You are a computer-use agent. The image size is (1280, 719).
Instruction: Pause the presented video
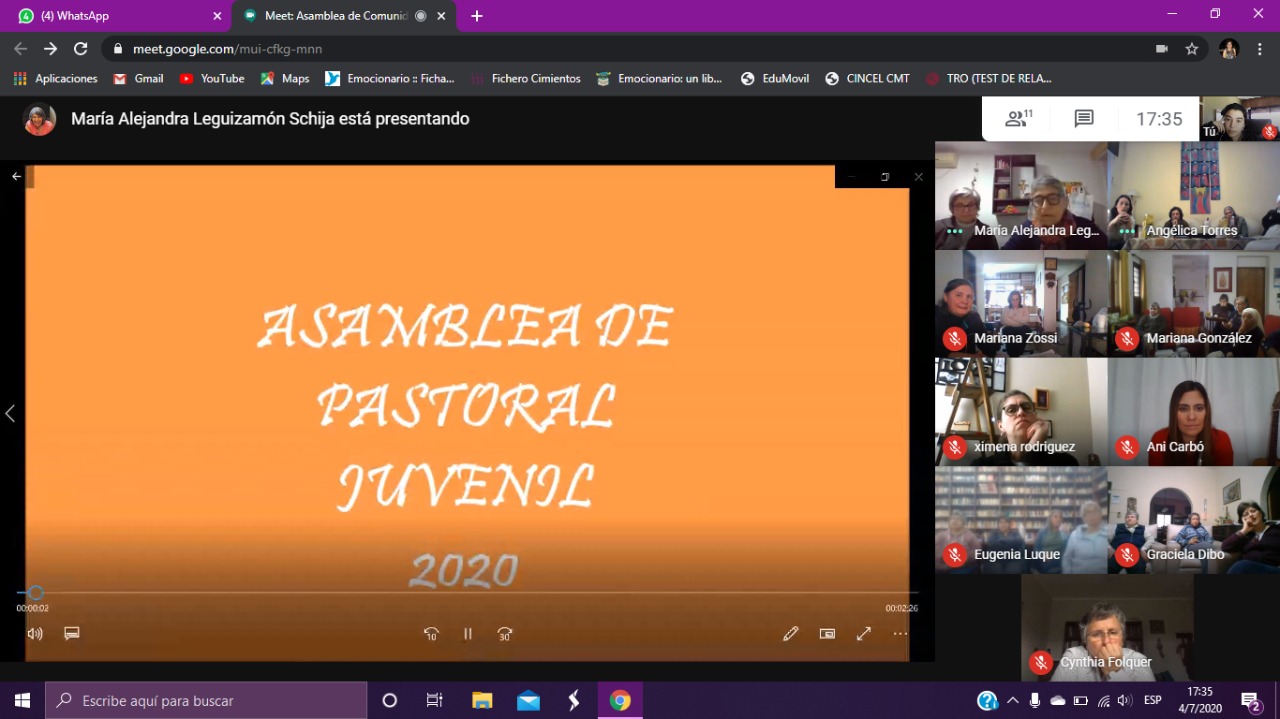click(467, 634)
